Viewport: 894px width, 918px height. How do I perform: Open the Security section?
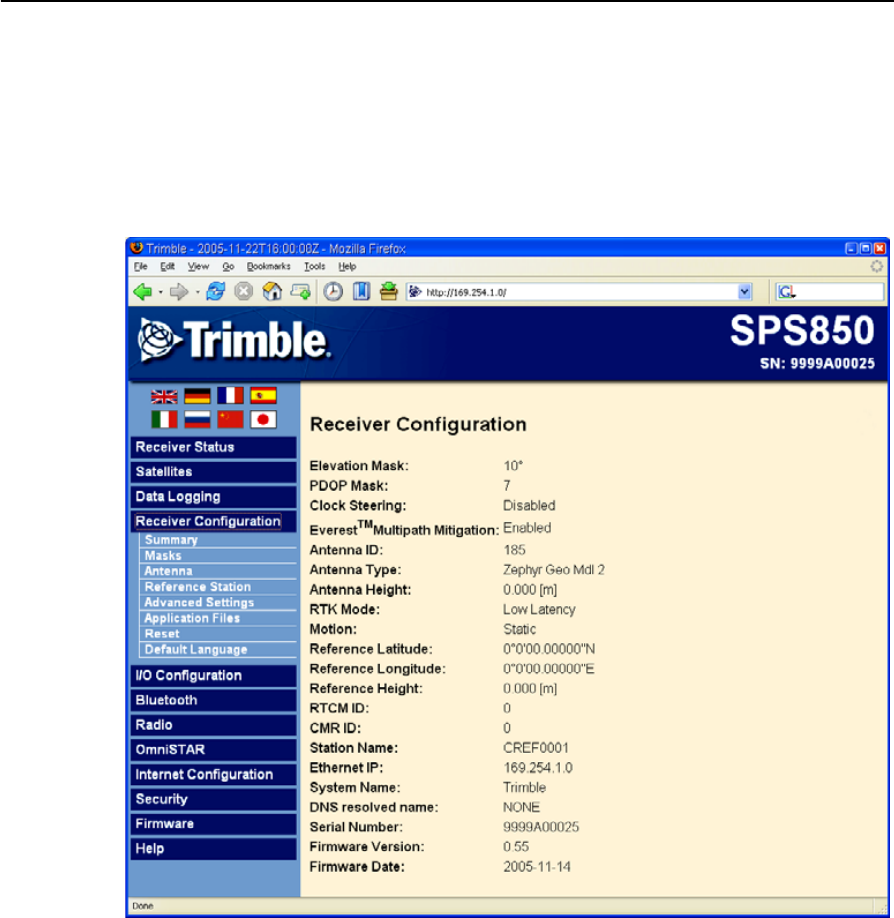[214, 799]
